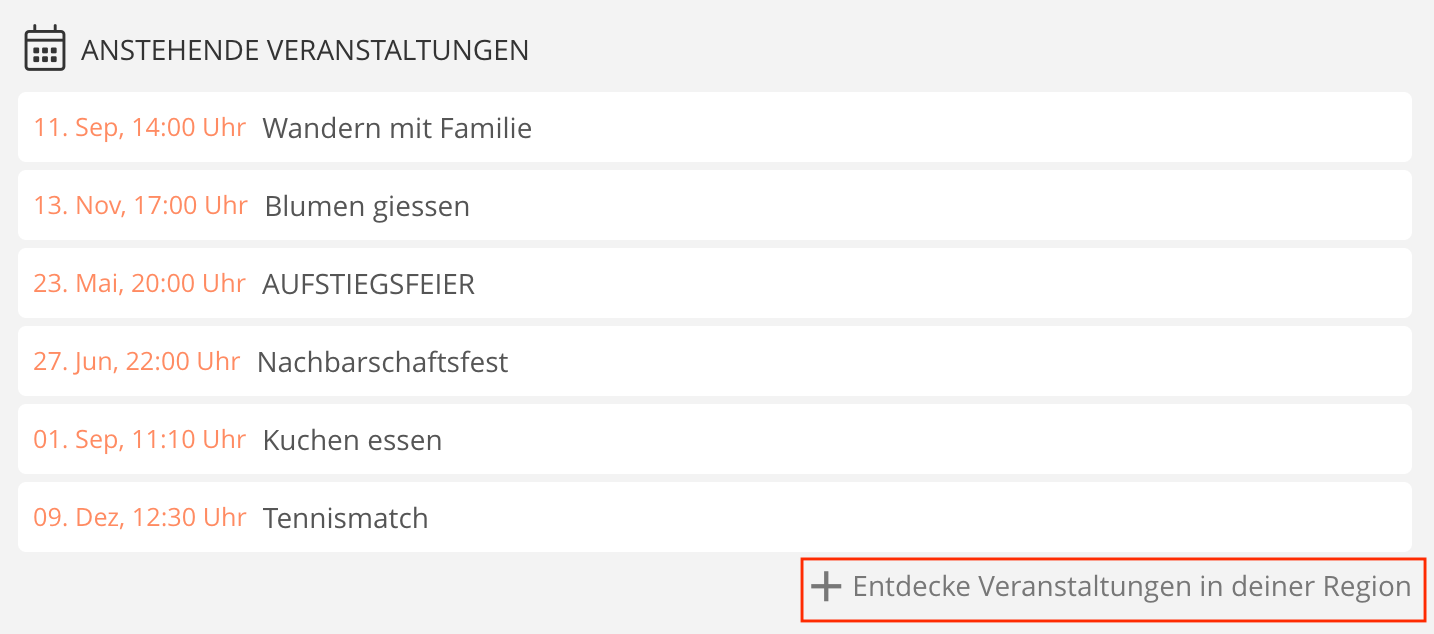Screen dimensions: 1434x634
Task: Select the Kuchen essen event
Action: [352, 440]
